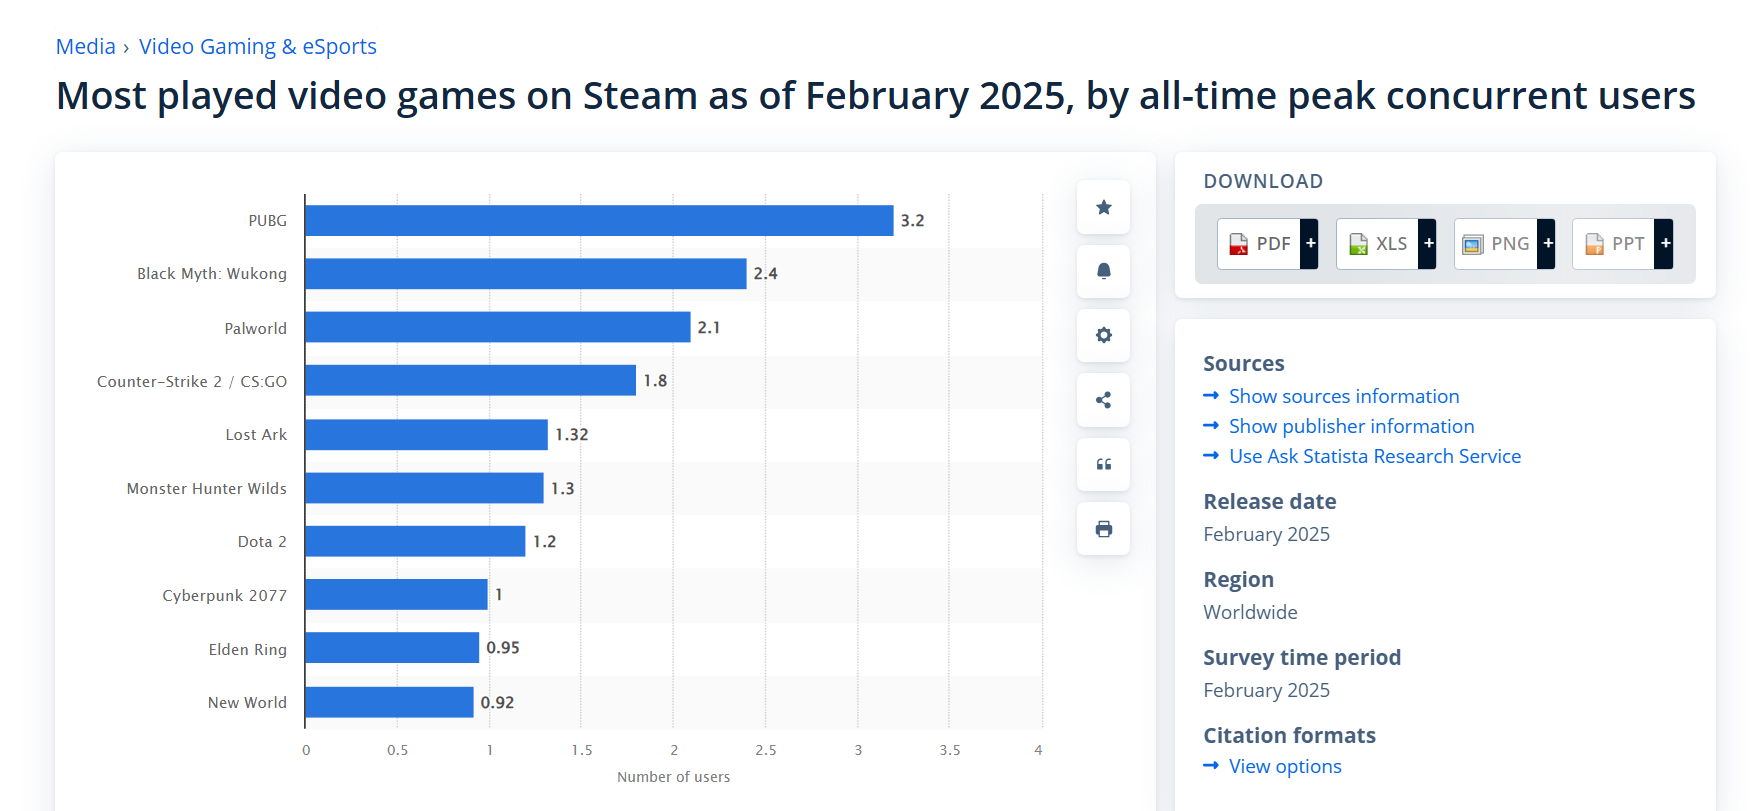Click the Elden Ring bar
The image size is (1763, 811).
point(392,647)
